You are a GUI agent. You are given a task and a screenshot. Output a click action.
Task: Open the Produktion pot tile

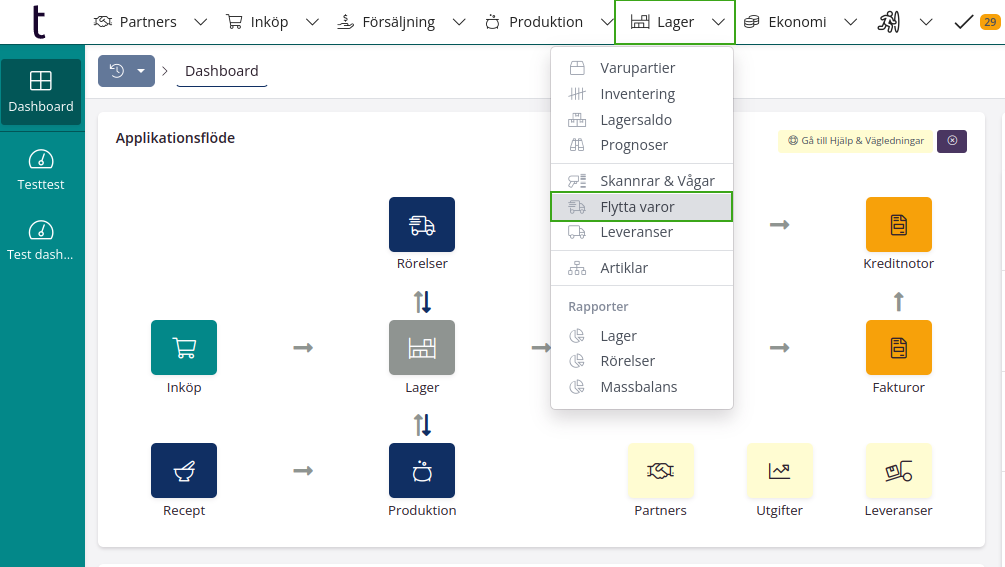coord(421,471)
